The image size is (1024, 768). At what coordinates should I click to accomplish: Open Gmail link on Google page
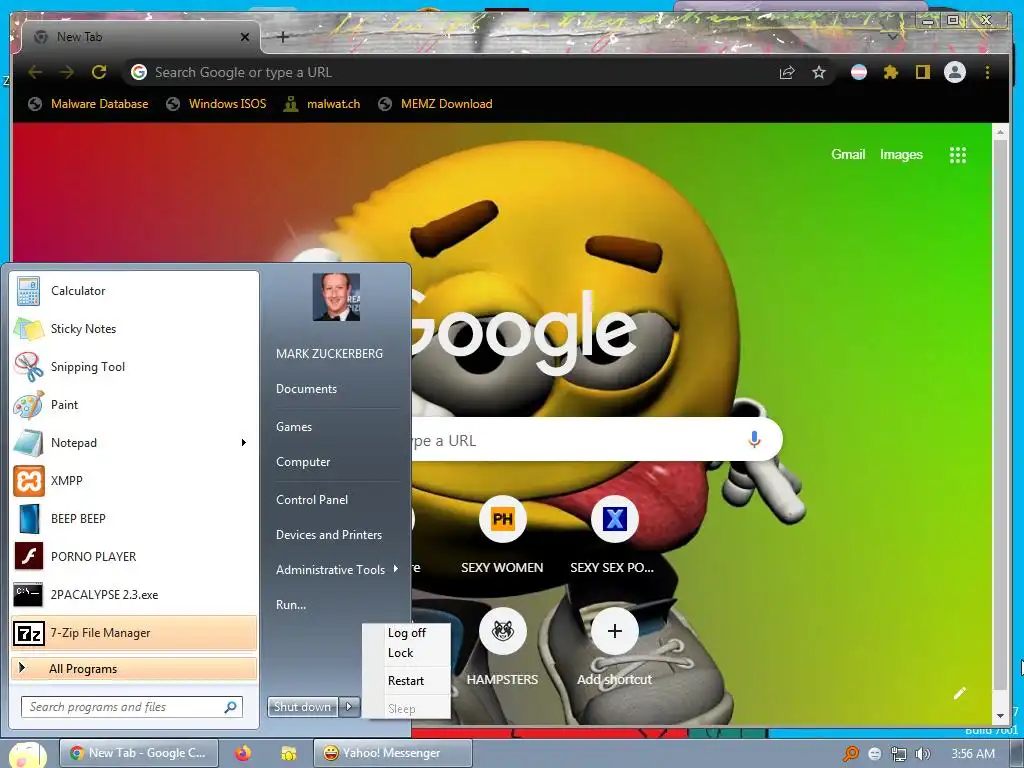pyautogui.click(x=848, y=155)
